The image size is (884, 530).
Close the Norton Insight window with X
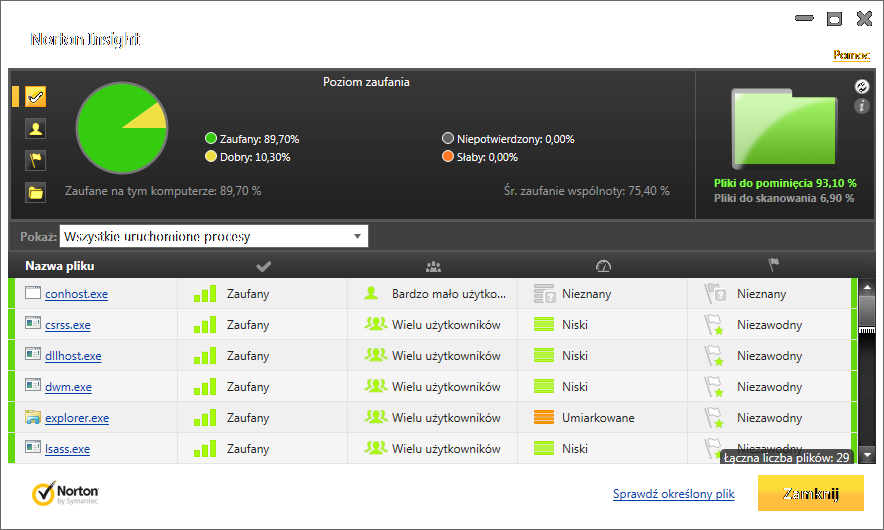click(864, 19)
